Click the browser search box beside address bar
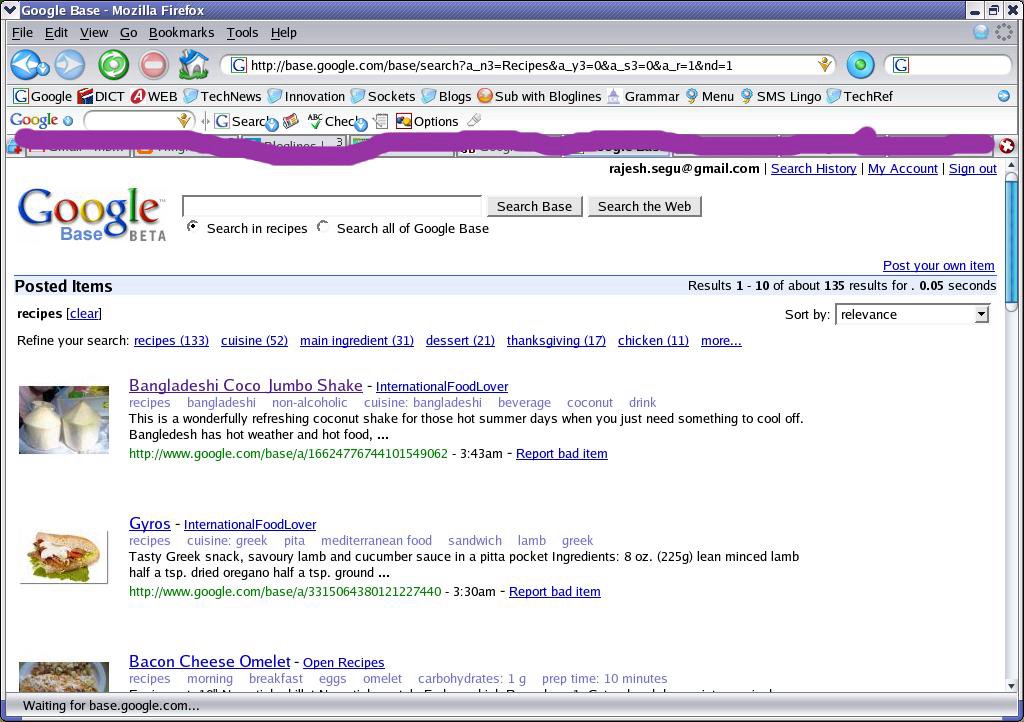 point(948,65)
